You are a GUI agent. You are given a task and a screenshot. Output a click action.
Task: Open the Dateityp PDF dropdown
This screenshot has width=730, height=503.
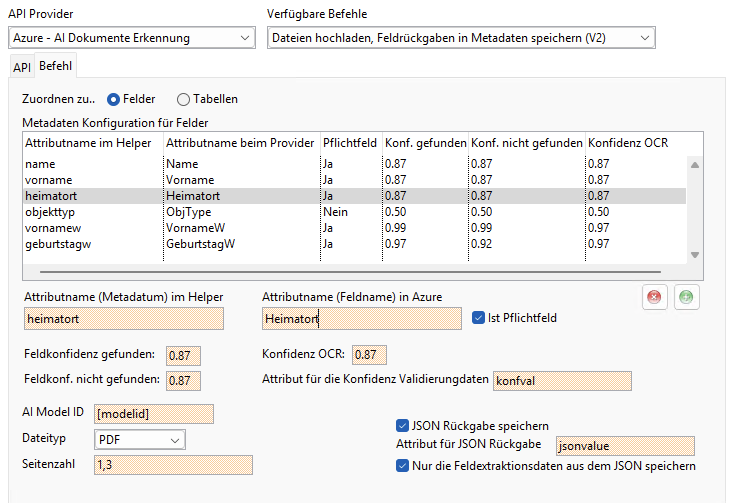[139, 439]
